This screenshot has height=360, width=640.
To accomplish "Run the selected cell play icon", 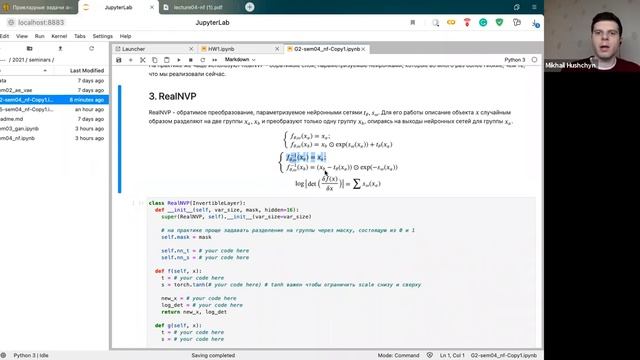I will click(179, 60).
